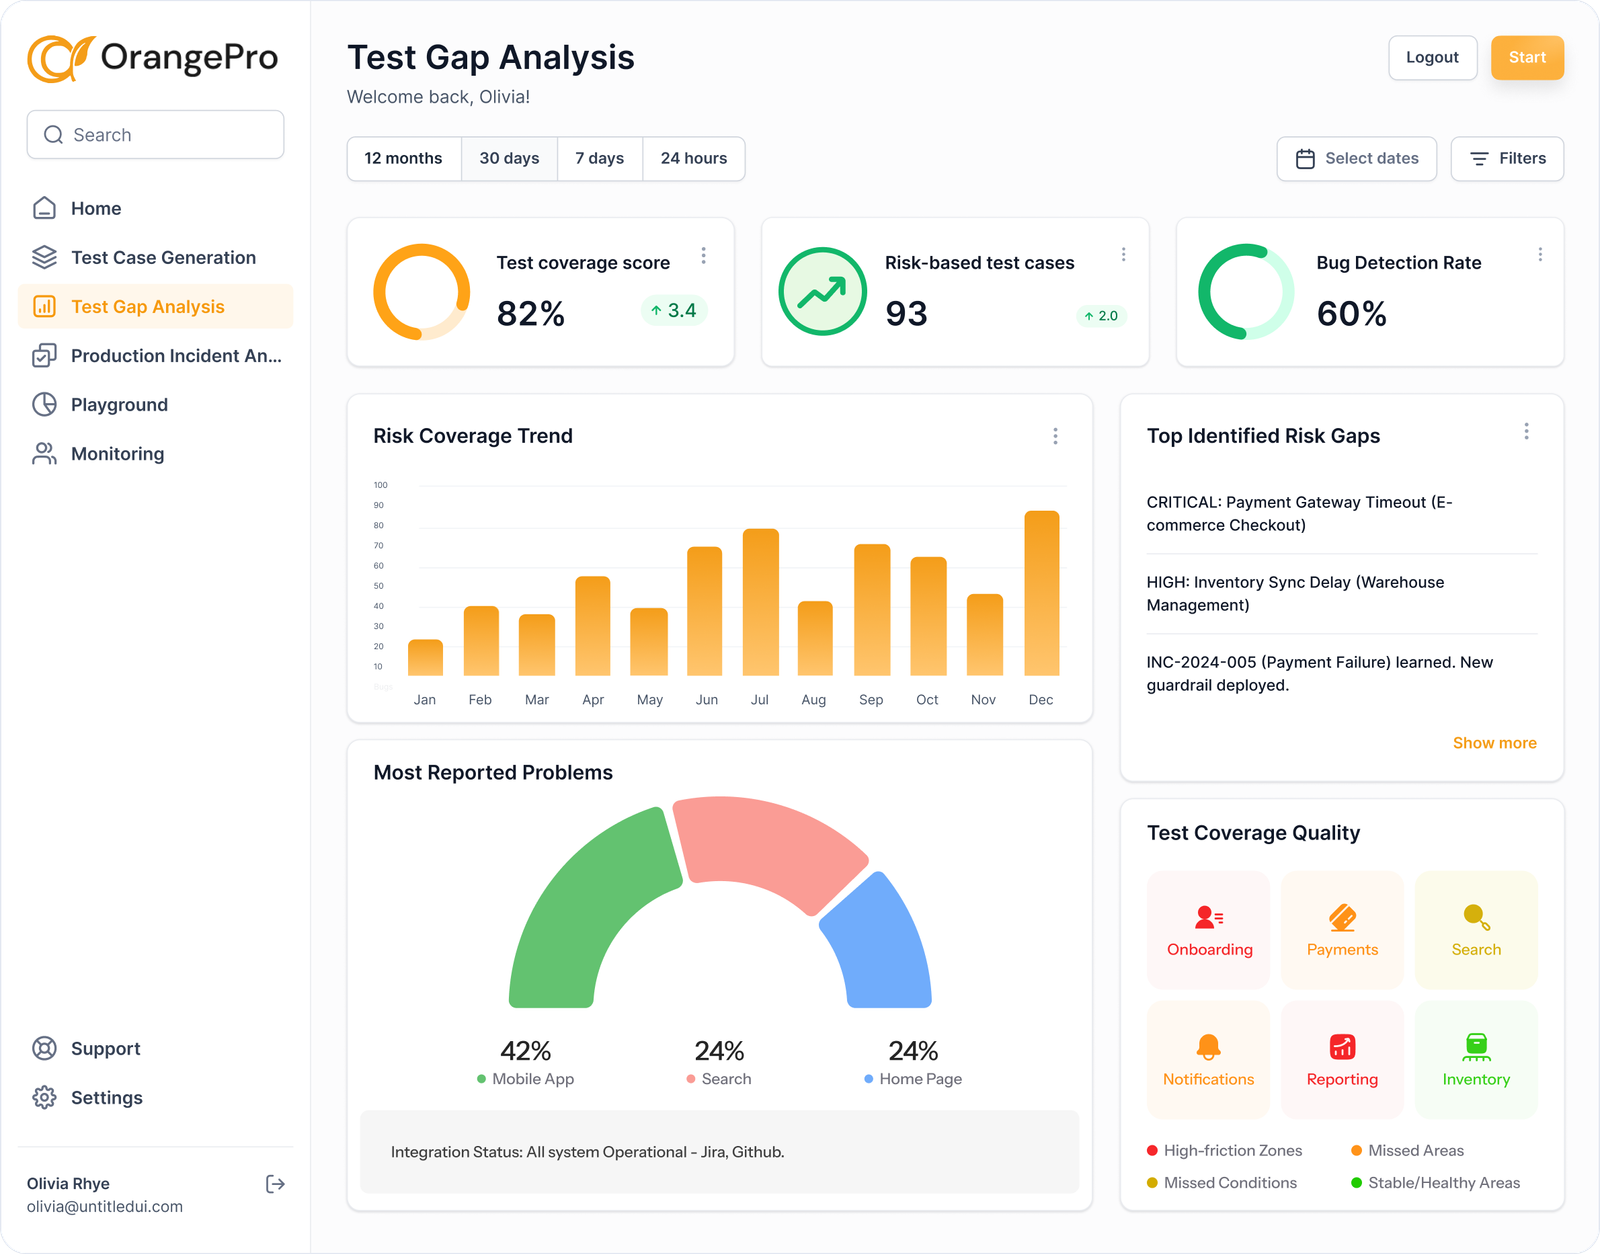The width and height of the screenshot is (1600, 1254).
Task: Open Test coverage score options menu
Action: pos(704,256)
